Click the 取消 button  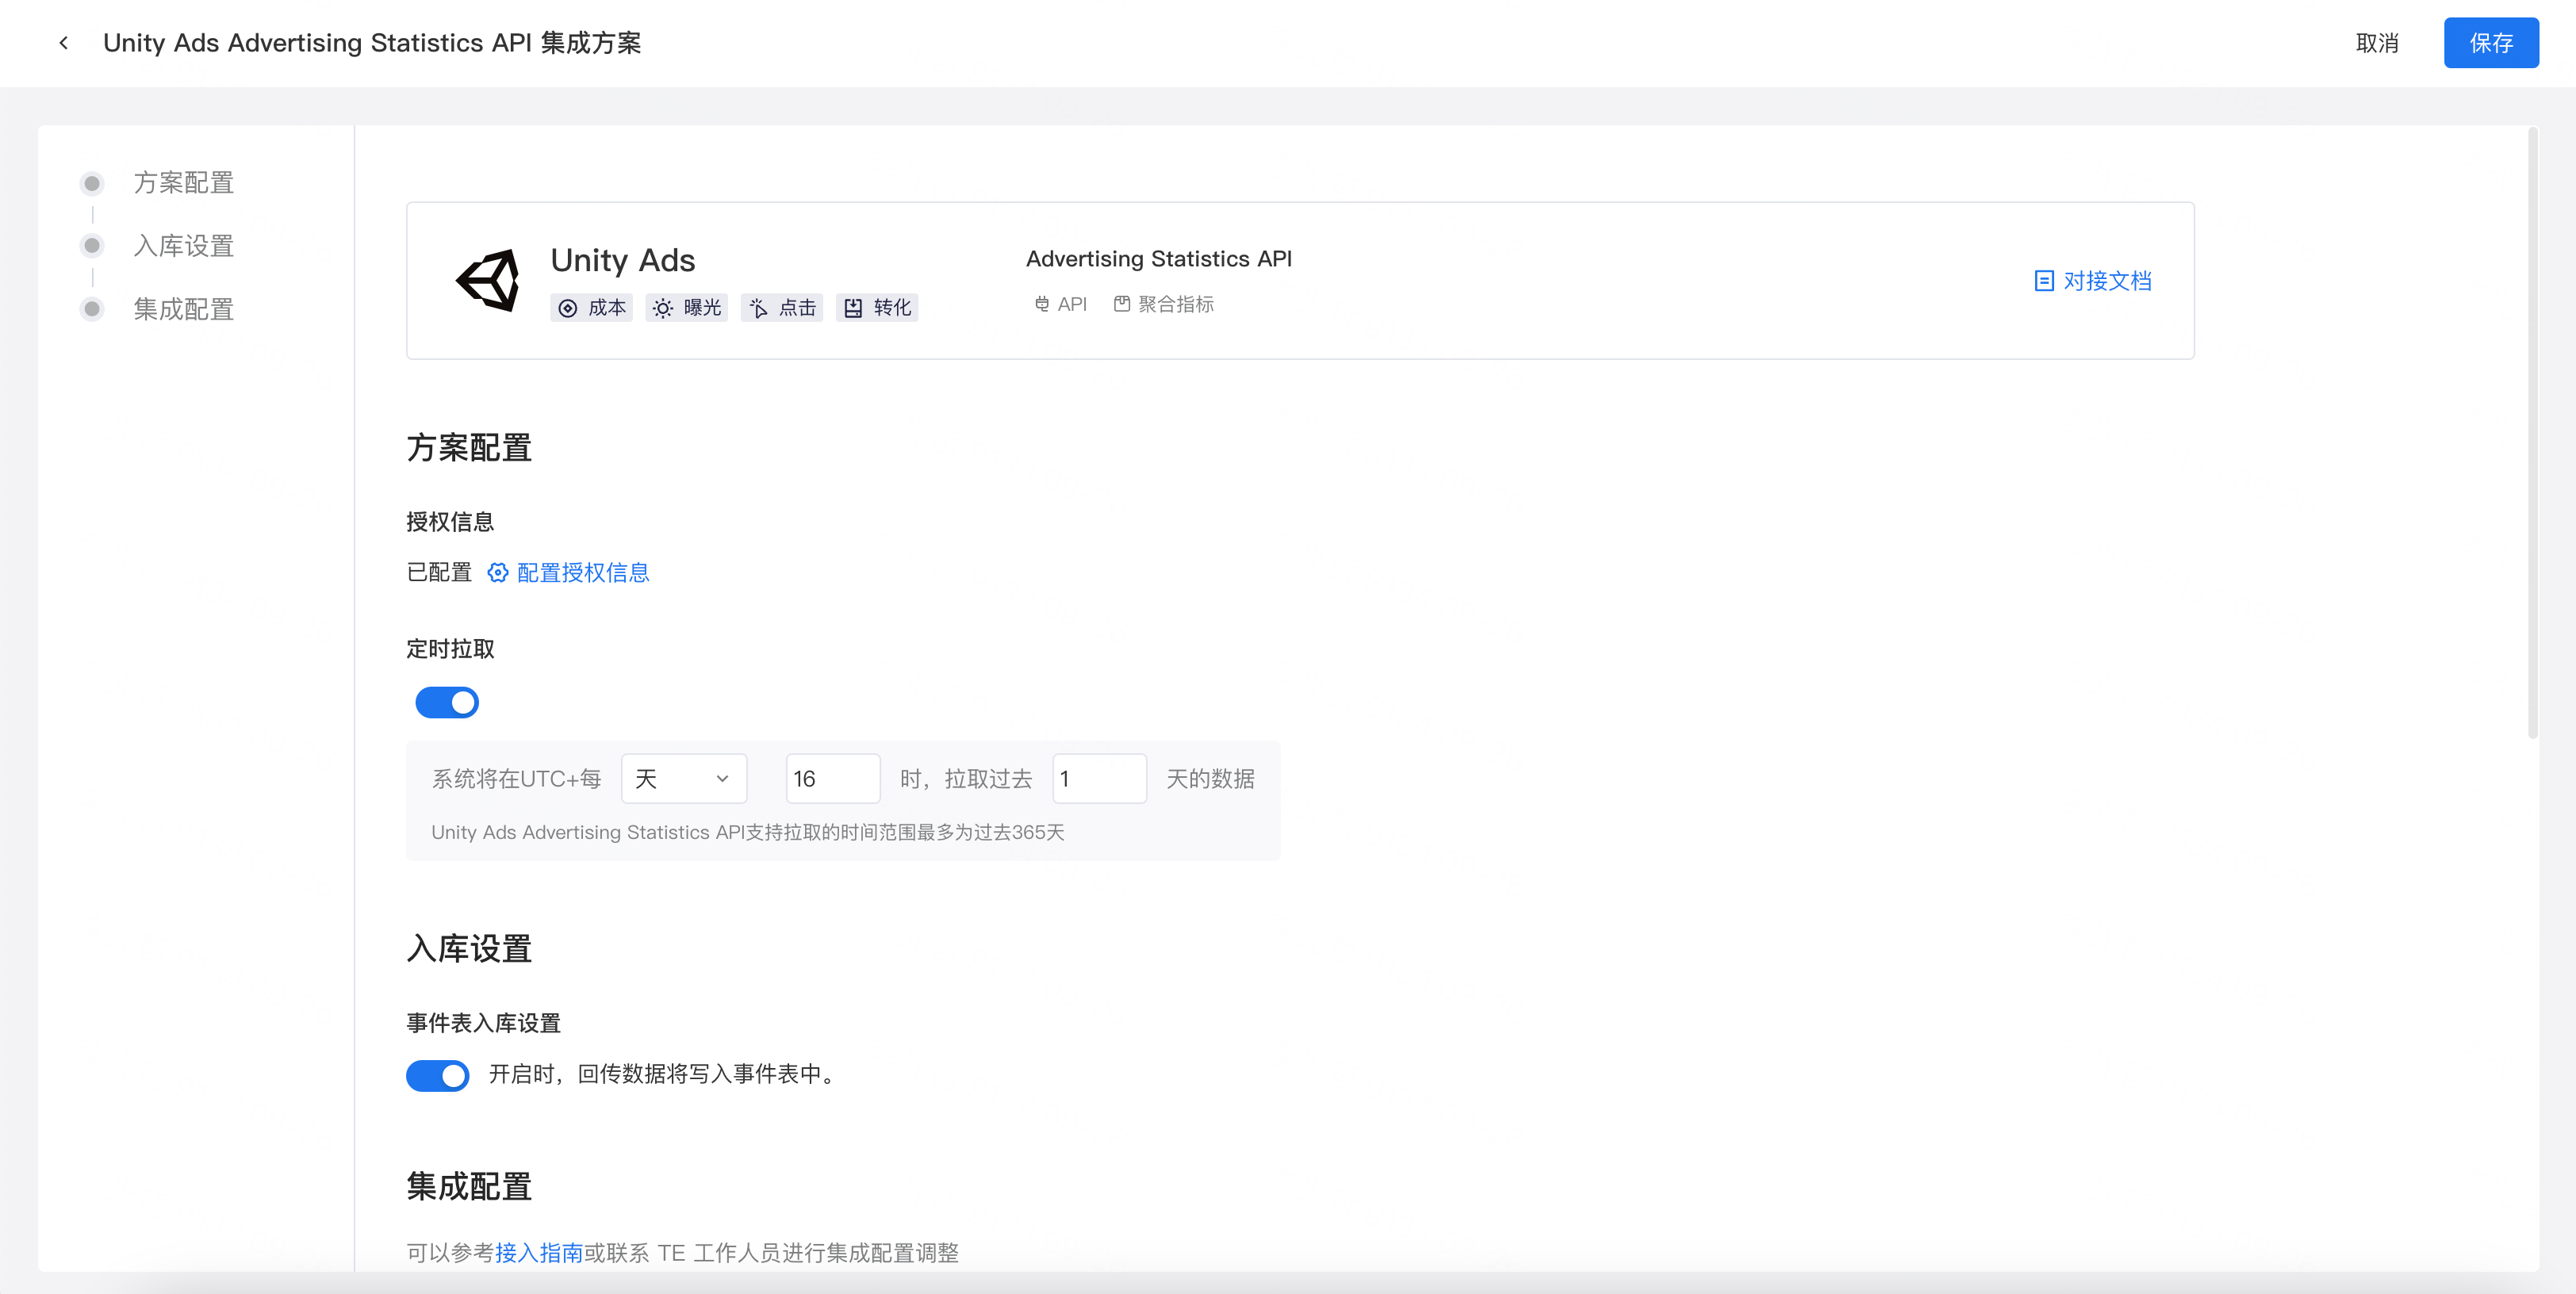2378,42
